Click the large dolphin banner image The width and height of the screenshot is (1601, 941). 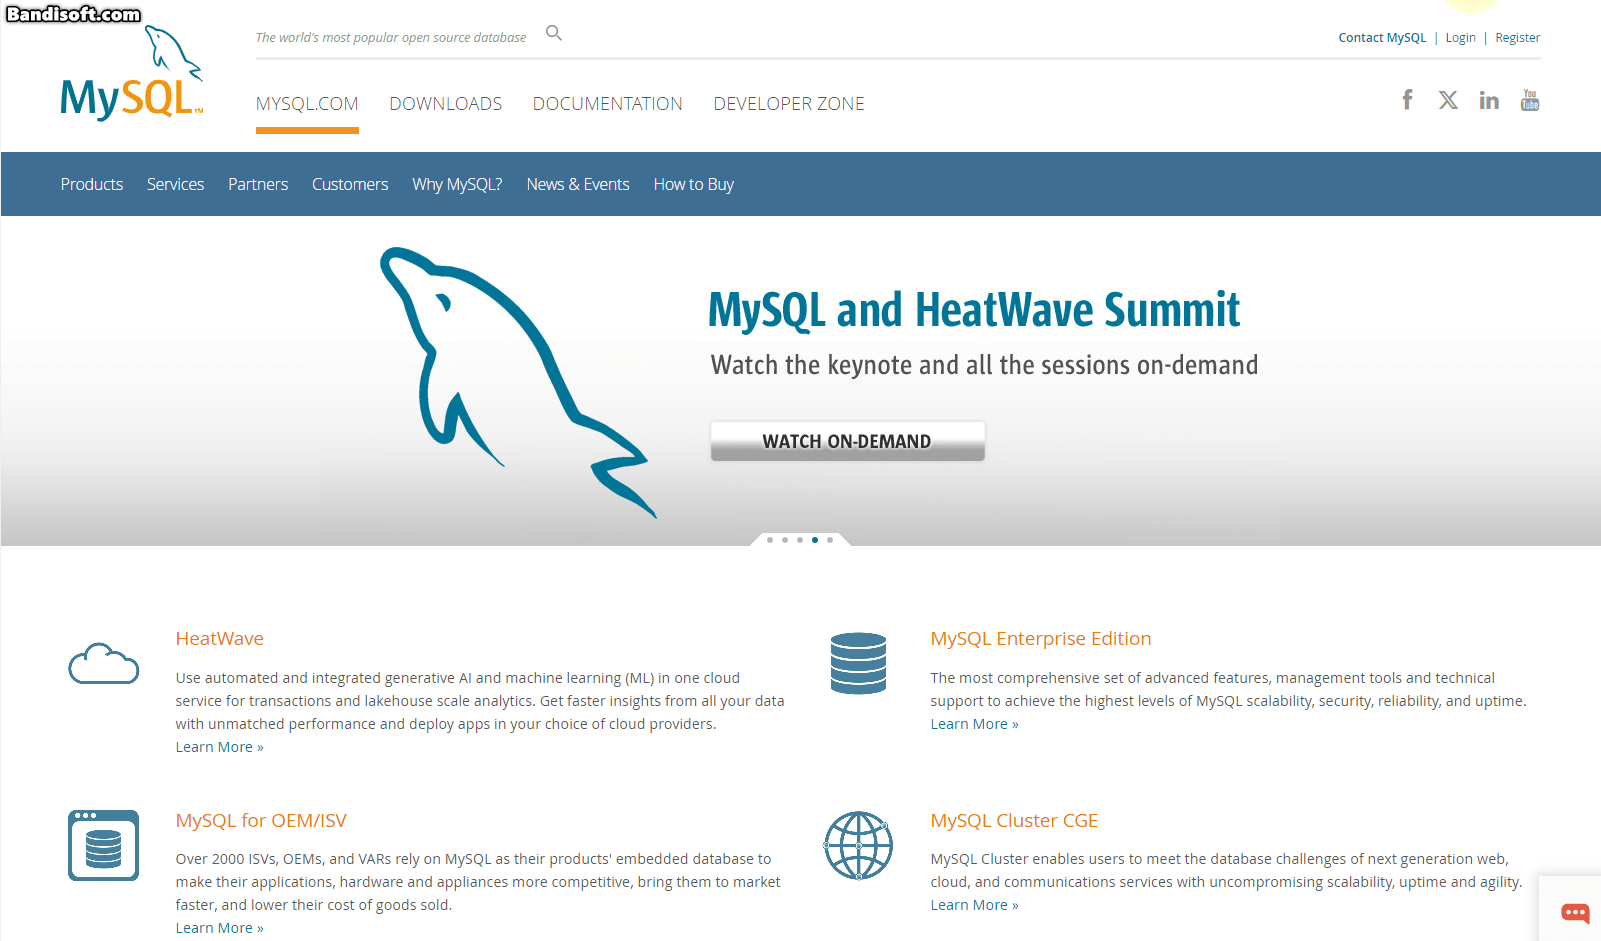click(518, 382)
